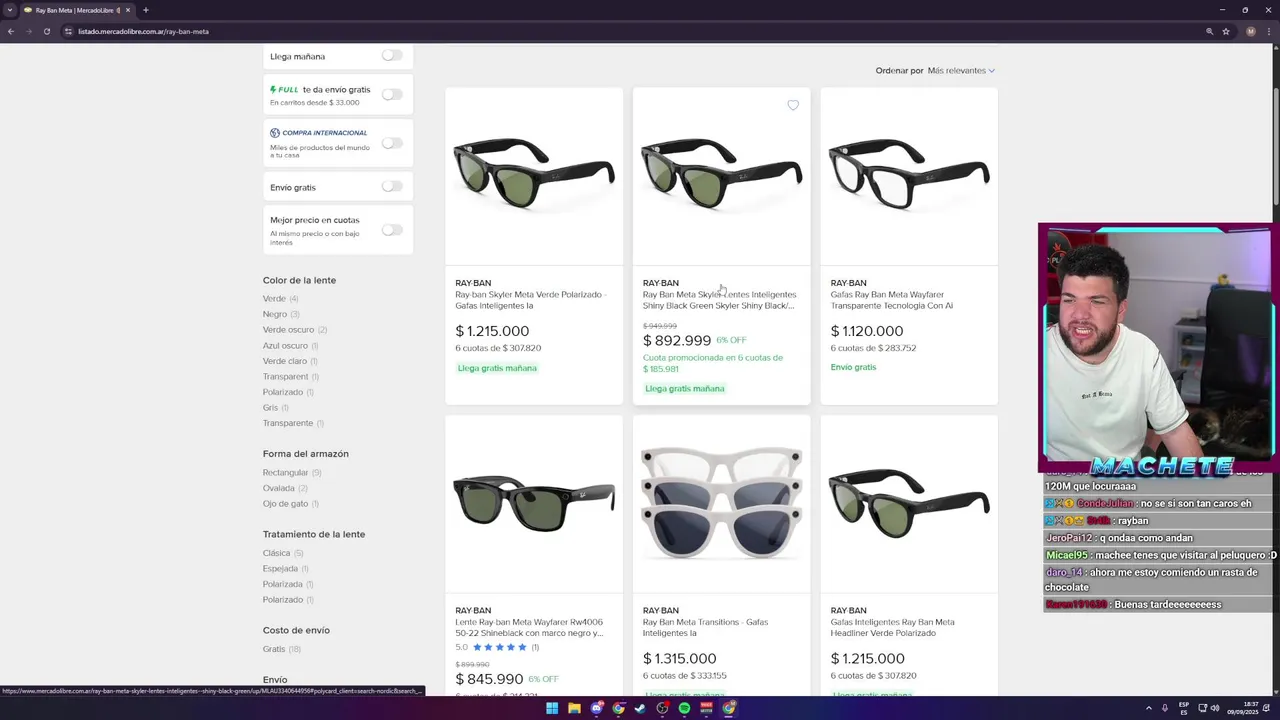1280x720 pixels.
Task: Open File Explorer from the taskbar
Action: pos(574,708)
